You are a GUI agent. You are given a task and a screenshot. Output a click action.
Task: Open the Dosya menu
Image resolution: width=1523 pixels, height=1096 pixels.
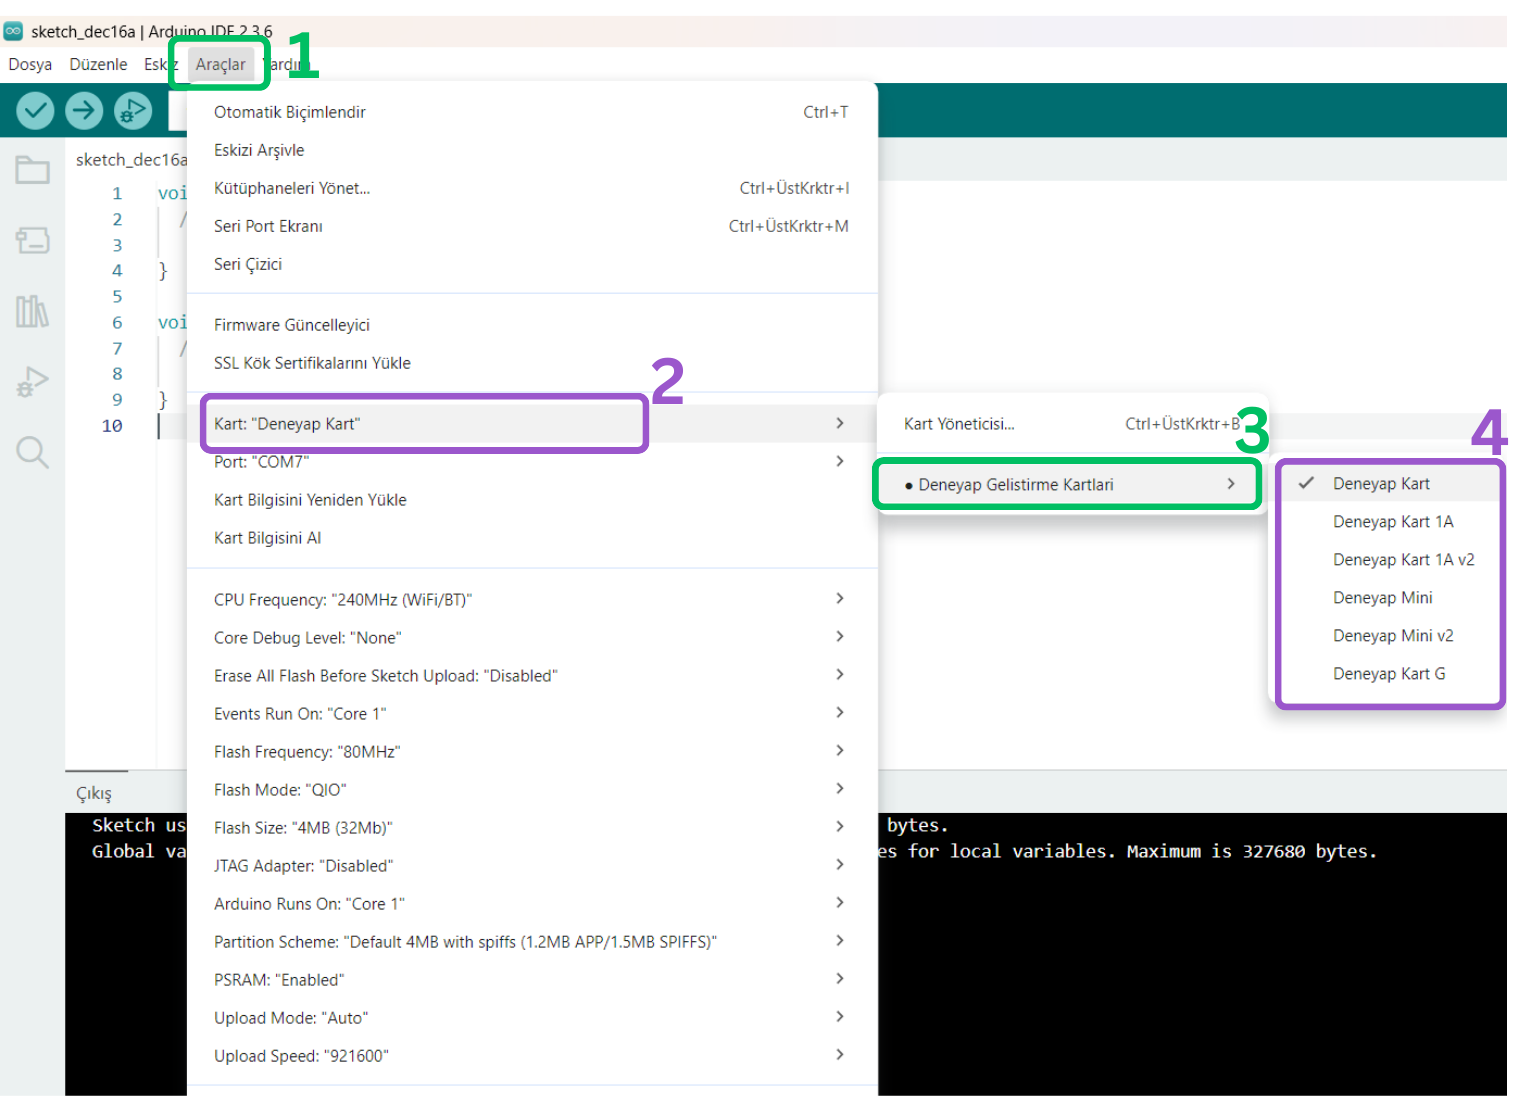30,64
